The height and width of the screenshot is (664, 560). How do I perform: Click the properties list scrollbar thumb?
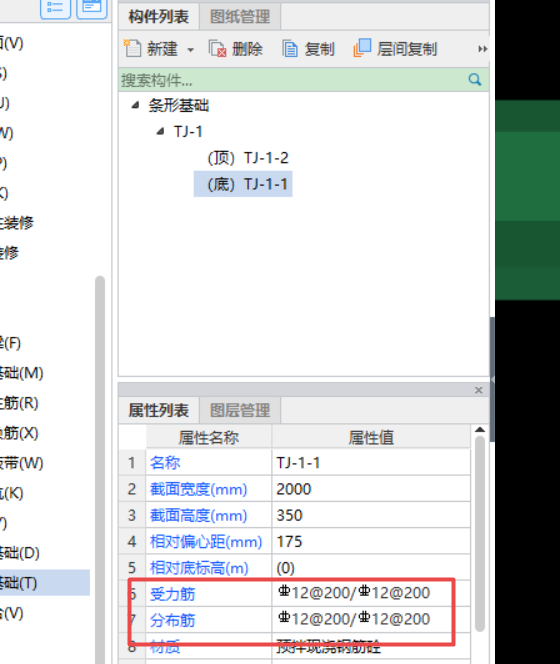tap(480, 534)
